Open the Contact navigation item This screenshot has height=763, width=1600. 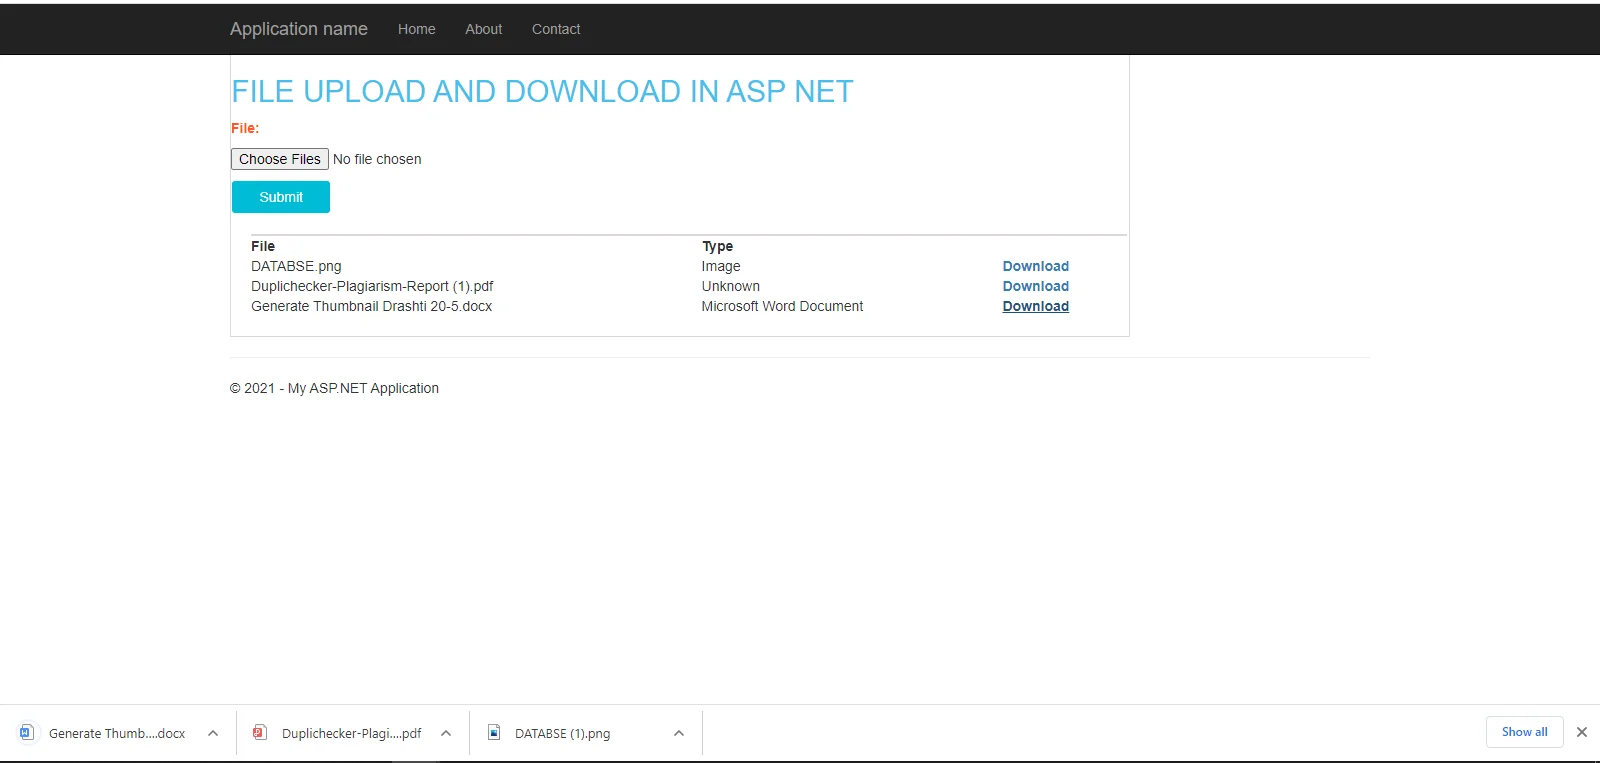(556, 29)
